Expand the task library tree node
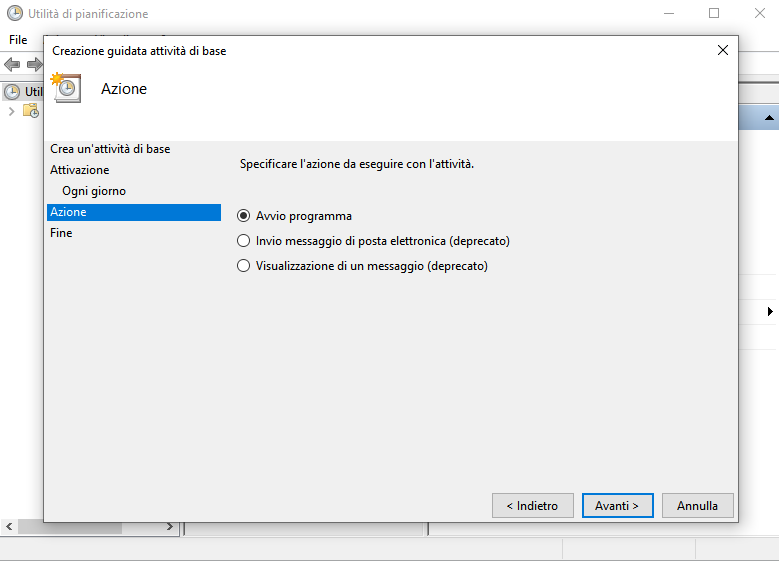The height and width of the screenshot is (561, 779). [11, 111]
